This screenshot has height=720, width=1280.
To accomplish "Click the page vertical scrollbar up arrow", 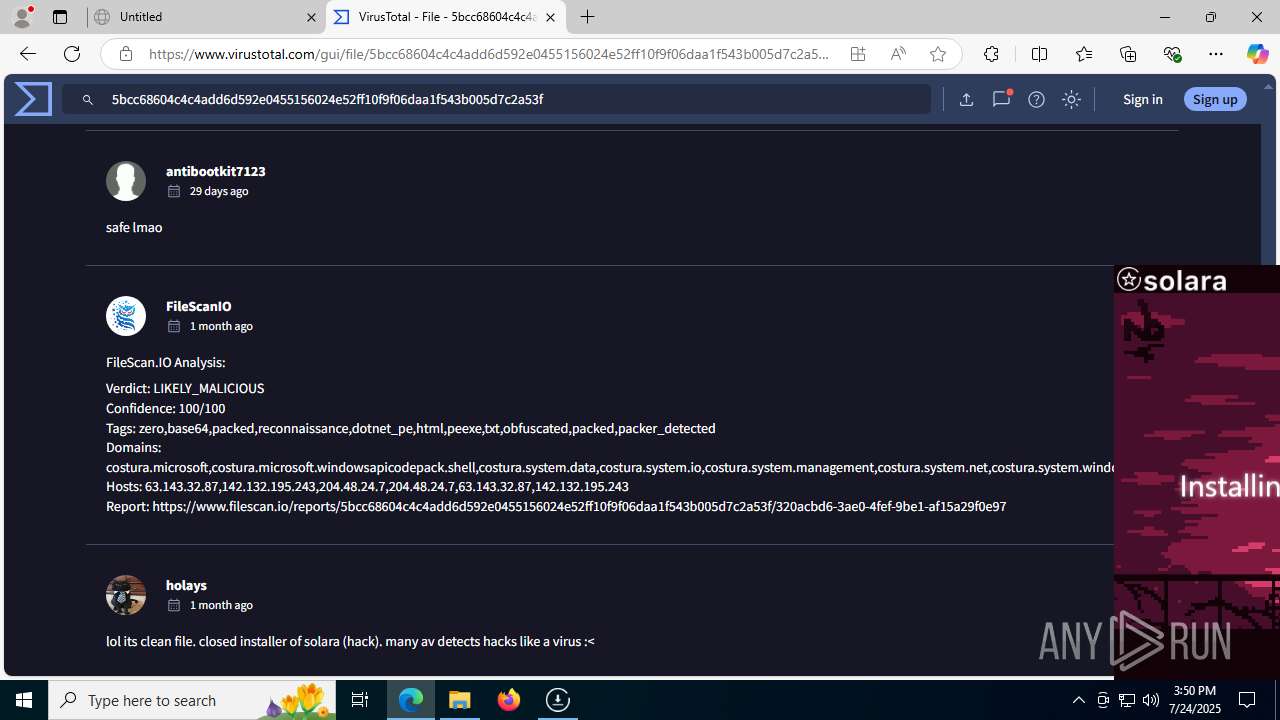I will click(1268, 87).
